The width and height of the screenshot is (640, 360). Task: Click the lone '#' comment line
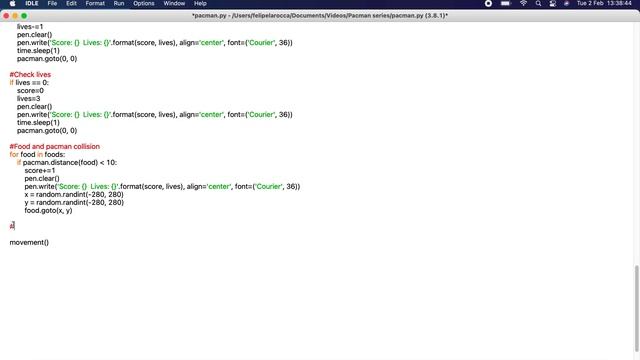click(12, 226)
